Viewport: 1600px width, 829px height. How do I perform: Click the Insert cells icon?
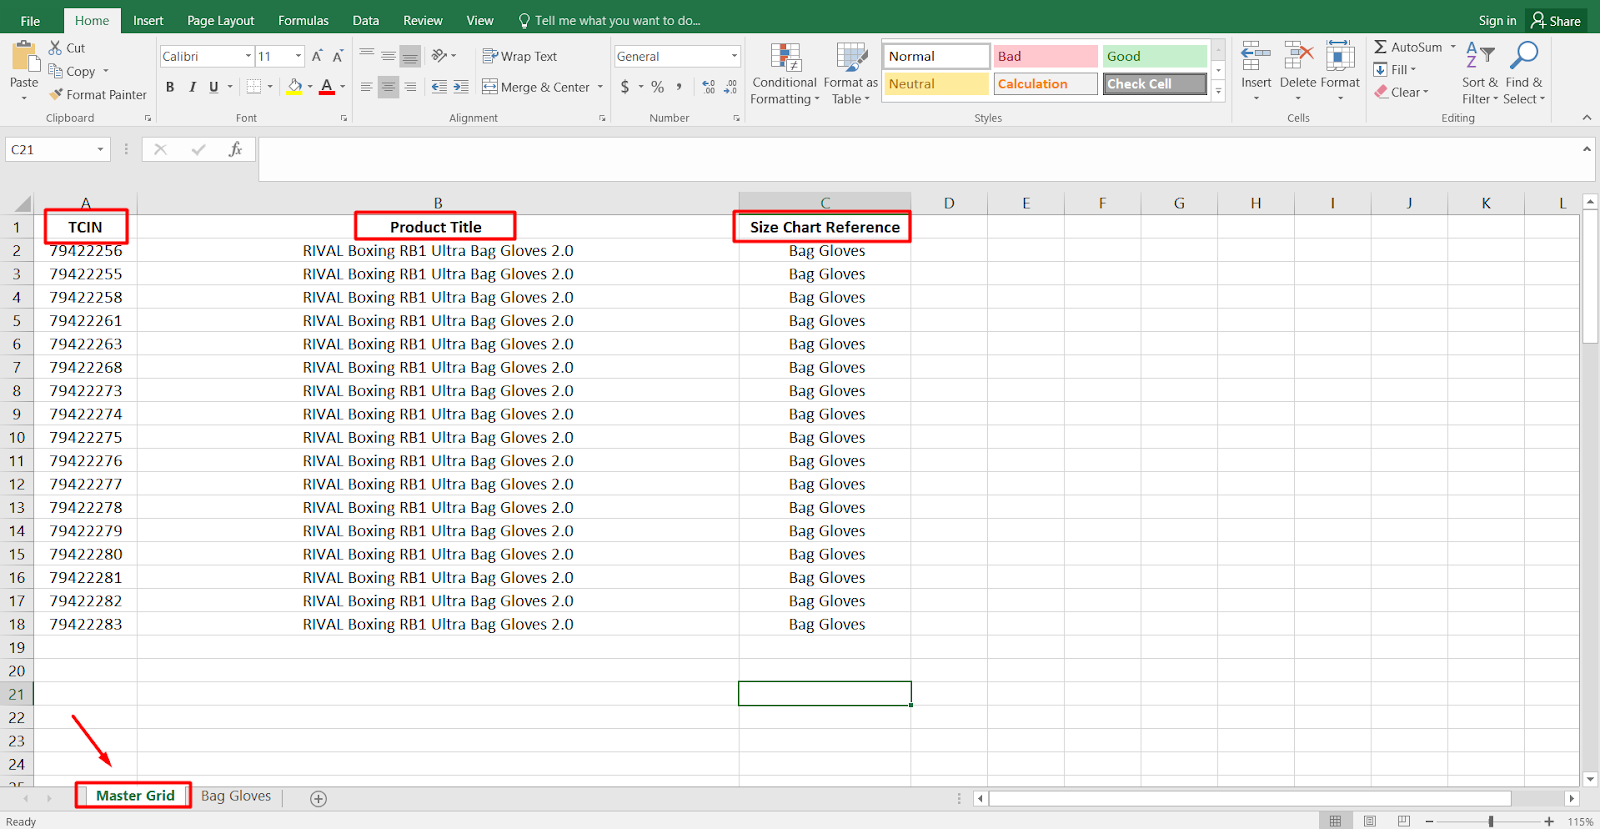pyautogui.click(x=1256, y=57)
